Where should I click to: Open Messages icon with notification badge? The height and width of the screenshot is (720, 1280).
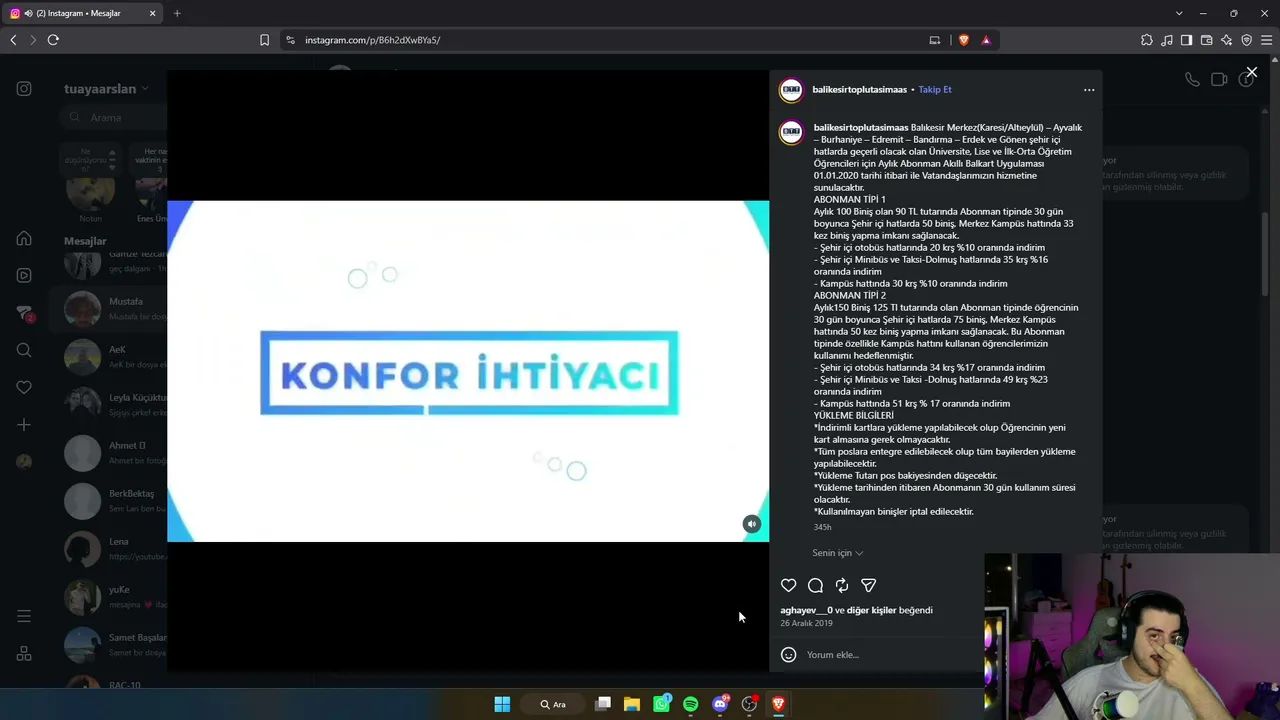[25, 313]
